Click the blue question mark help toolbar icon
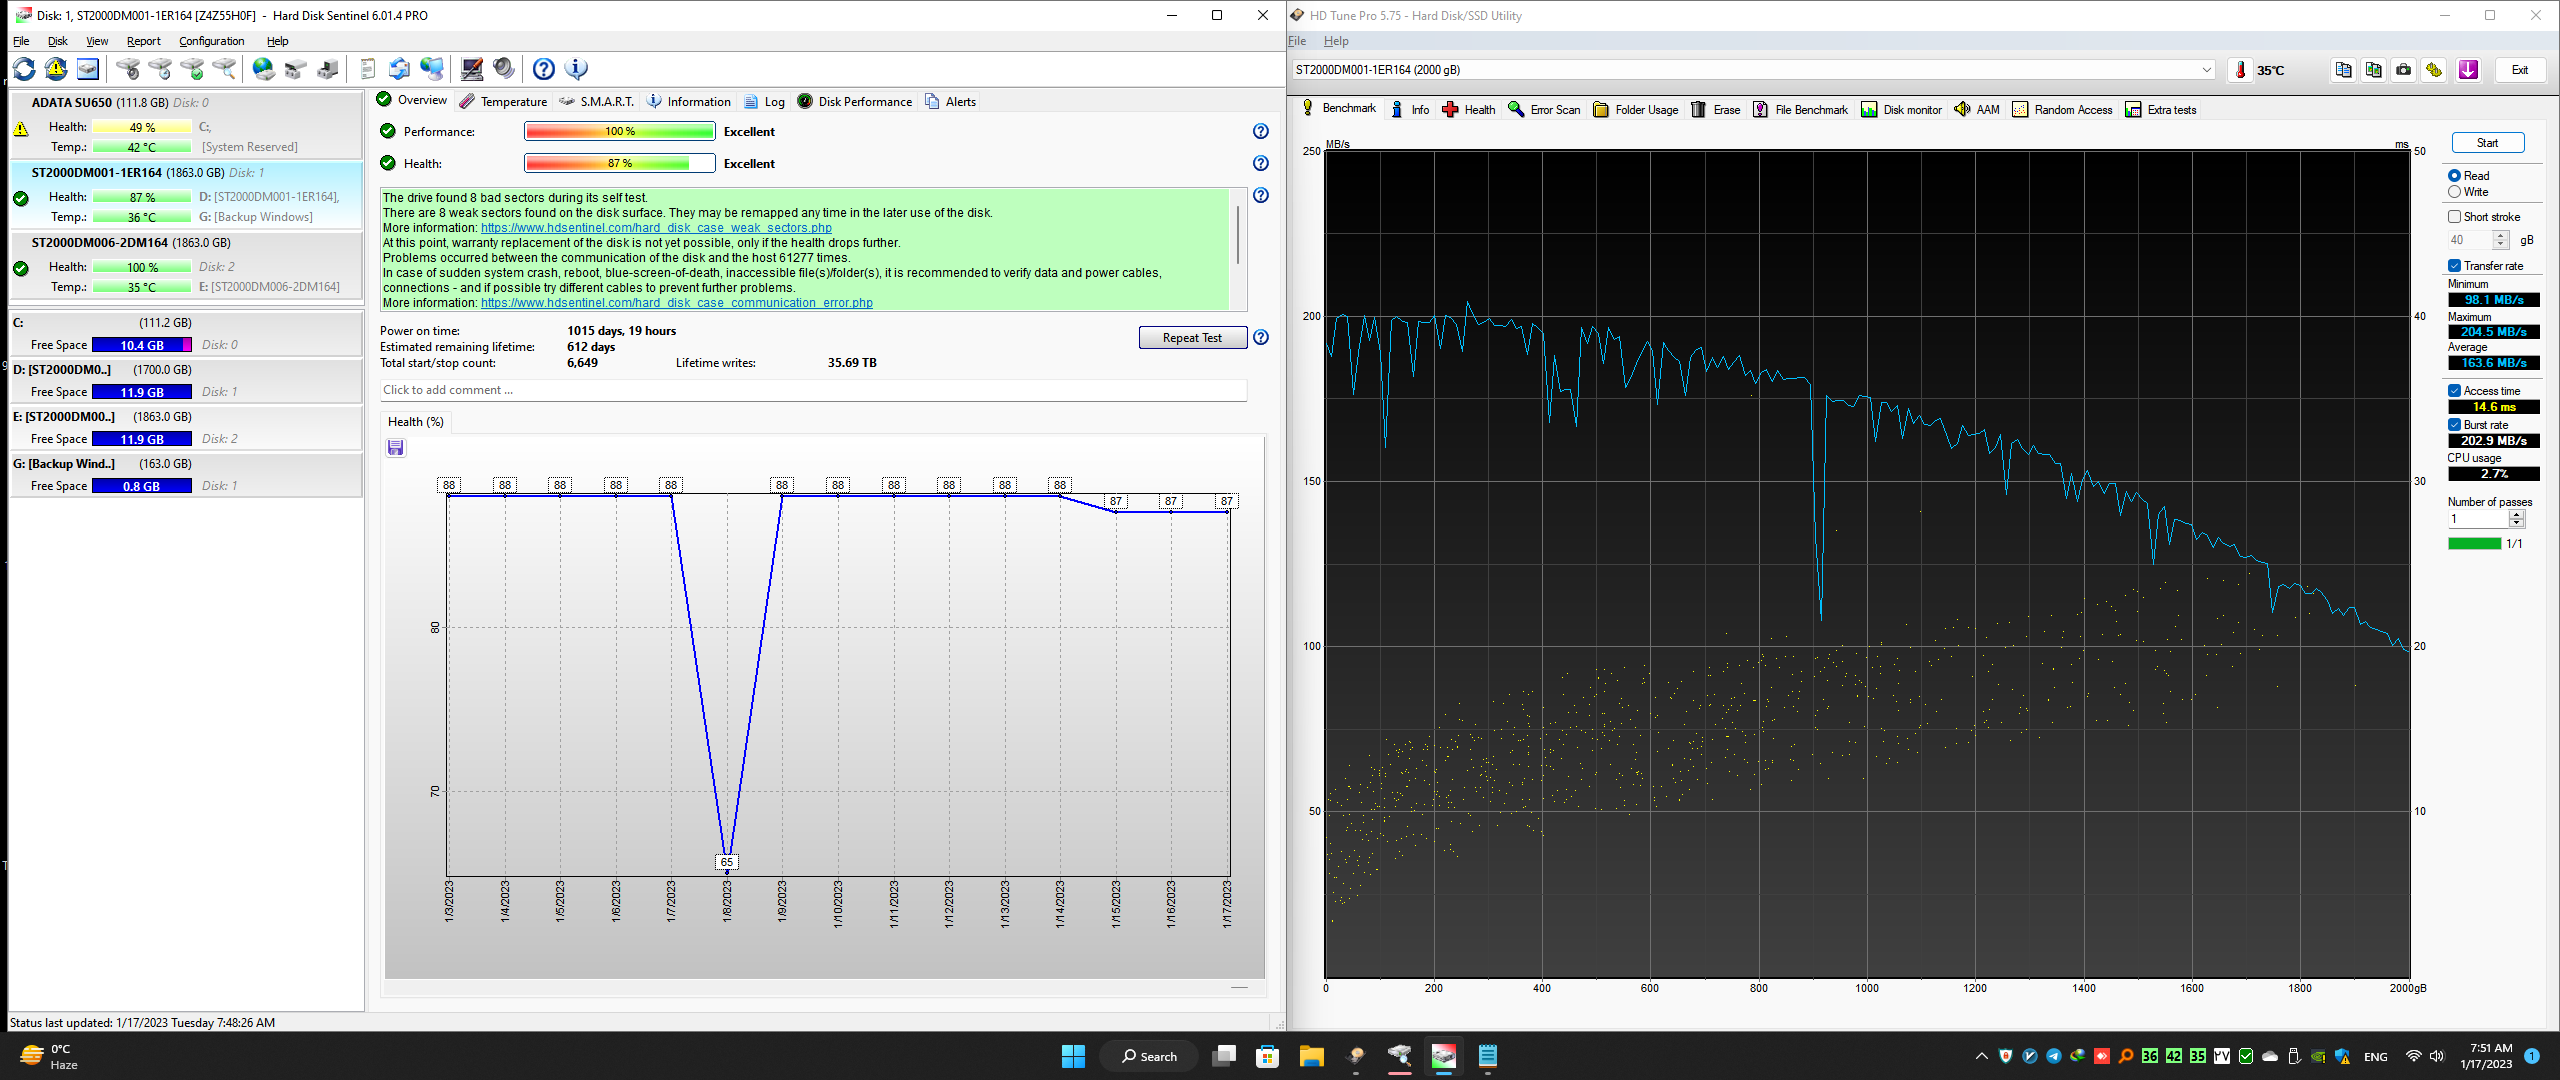The width and height of the screenshot is (2560, 1080). [543, 69]
